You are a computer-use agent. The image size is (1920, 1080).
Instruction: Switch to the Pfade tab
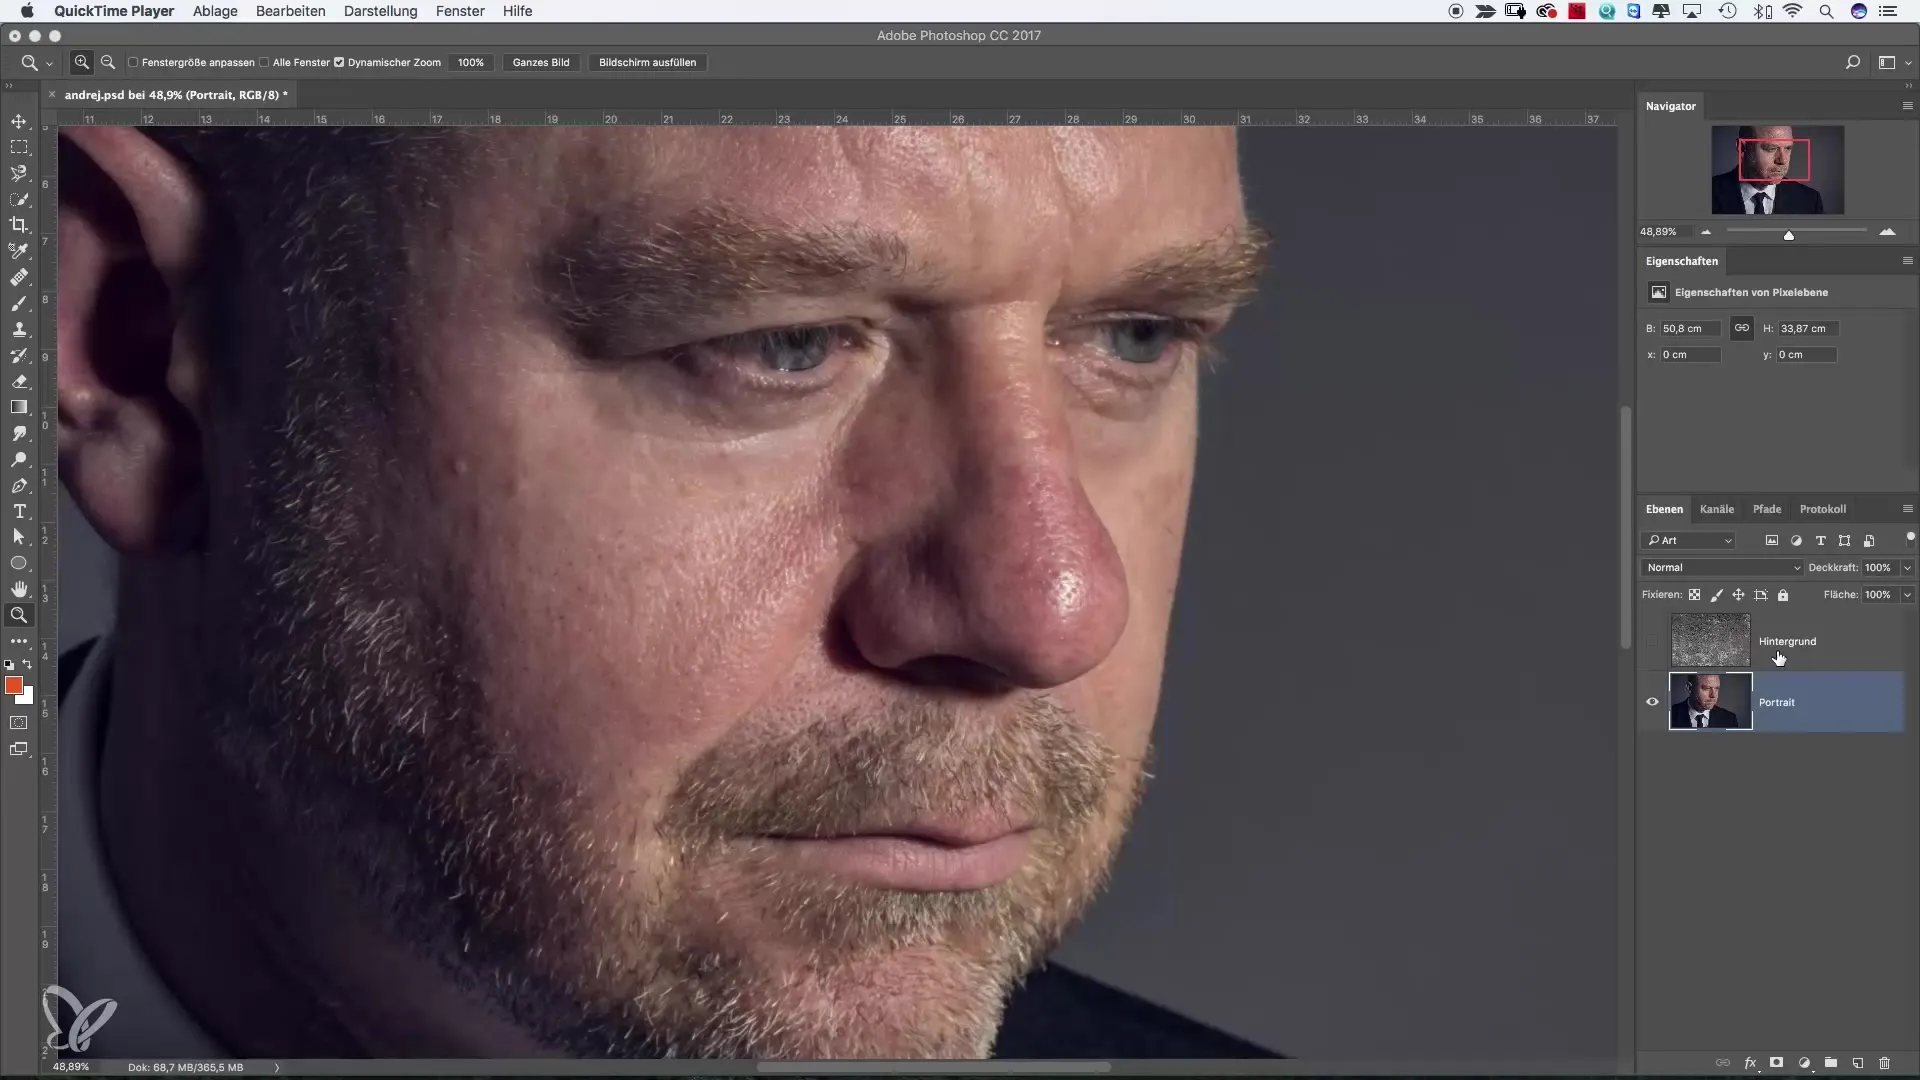coord(1767,509)
